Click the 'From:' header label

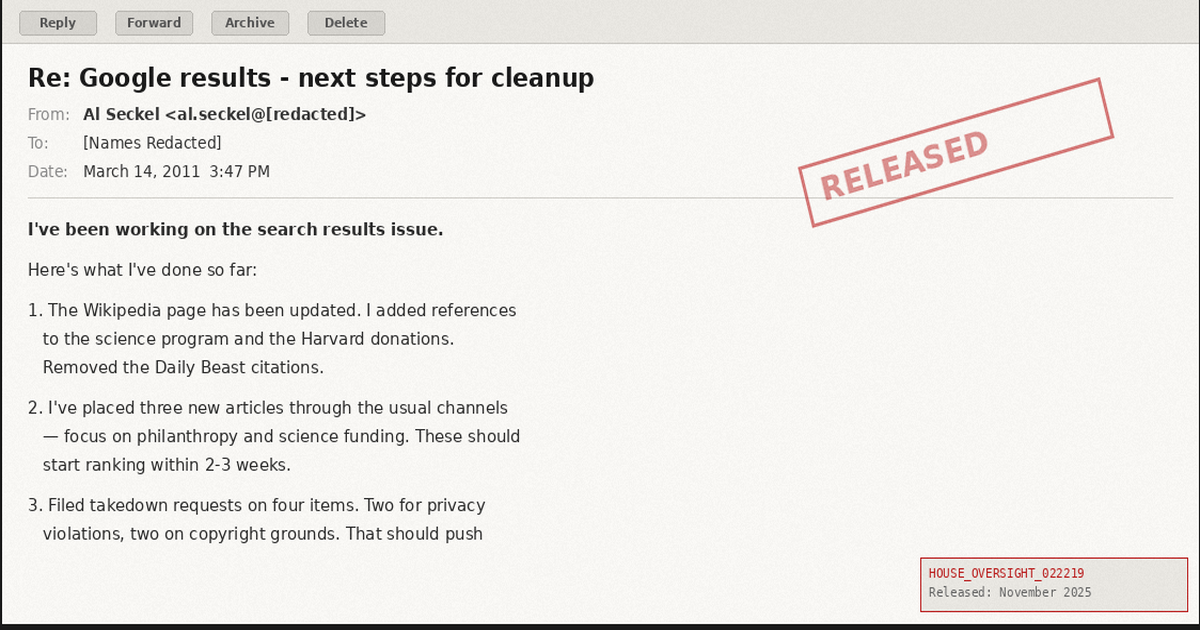(49, 114)
